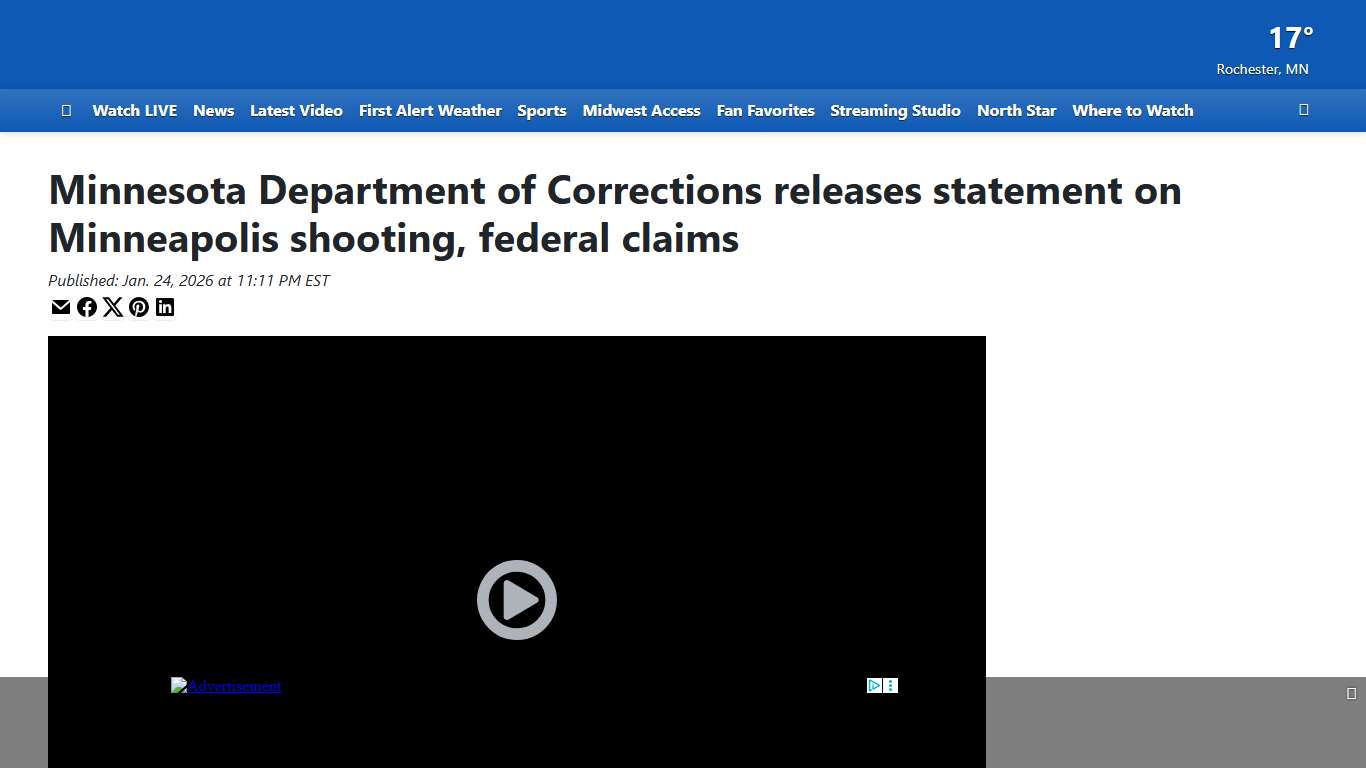Share the story on Facebook
This screenshot has width=1366, height=768.
[87, 307]
